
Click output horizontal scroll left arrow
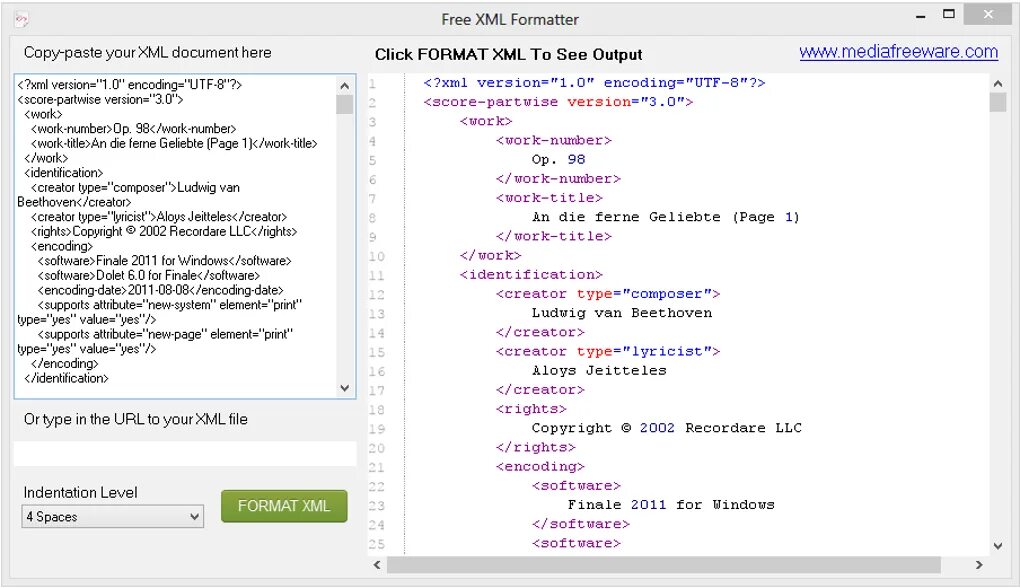point(377,565)
